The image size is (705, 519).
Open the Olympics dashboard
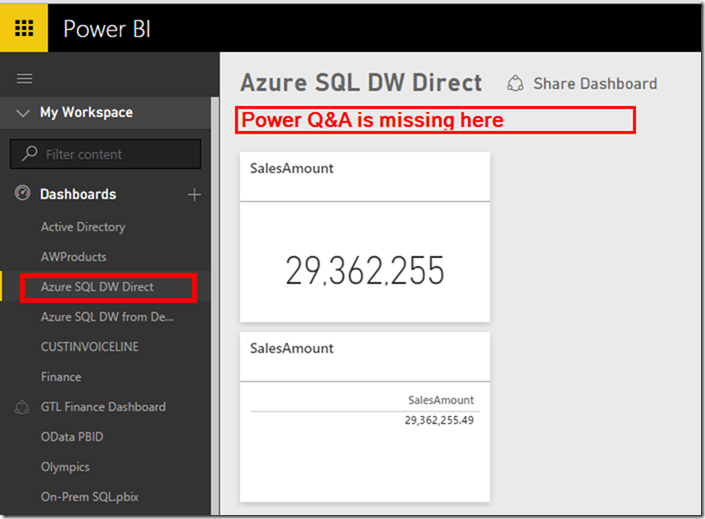(x=65, y=467)
